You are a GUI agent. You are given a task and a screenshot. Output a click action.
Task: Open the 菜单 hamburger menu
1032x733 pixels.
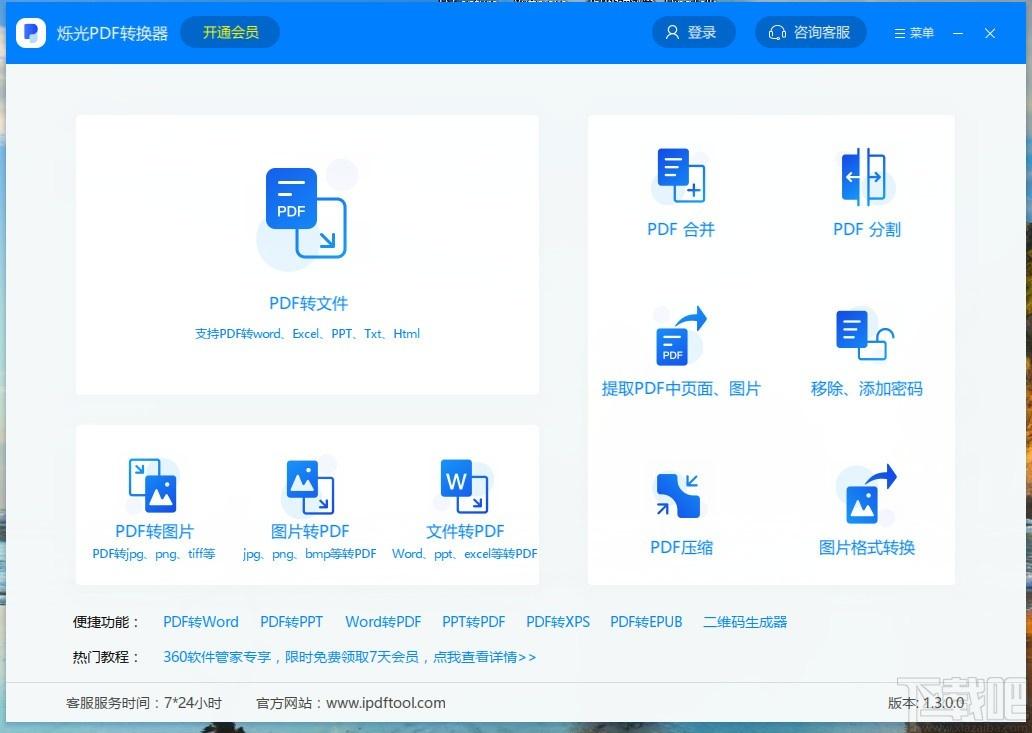click(914, 33)
